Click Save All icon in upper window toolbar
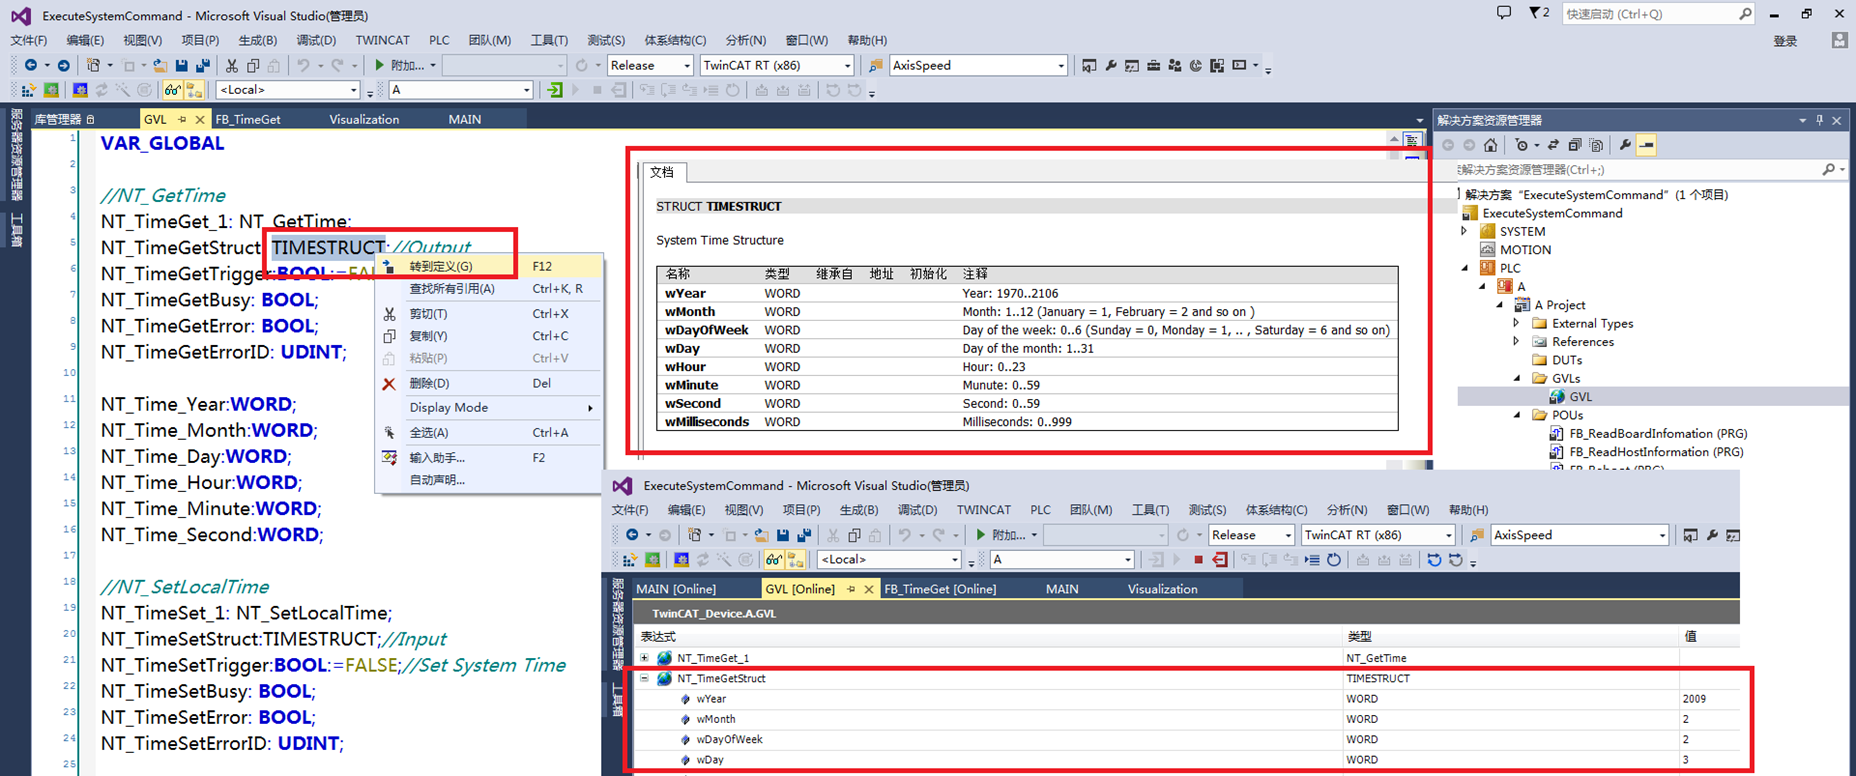The height and width of the screenshot is (776, 1856). pos(203,65)
